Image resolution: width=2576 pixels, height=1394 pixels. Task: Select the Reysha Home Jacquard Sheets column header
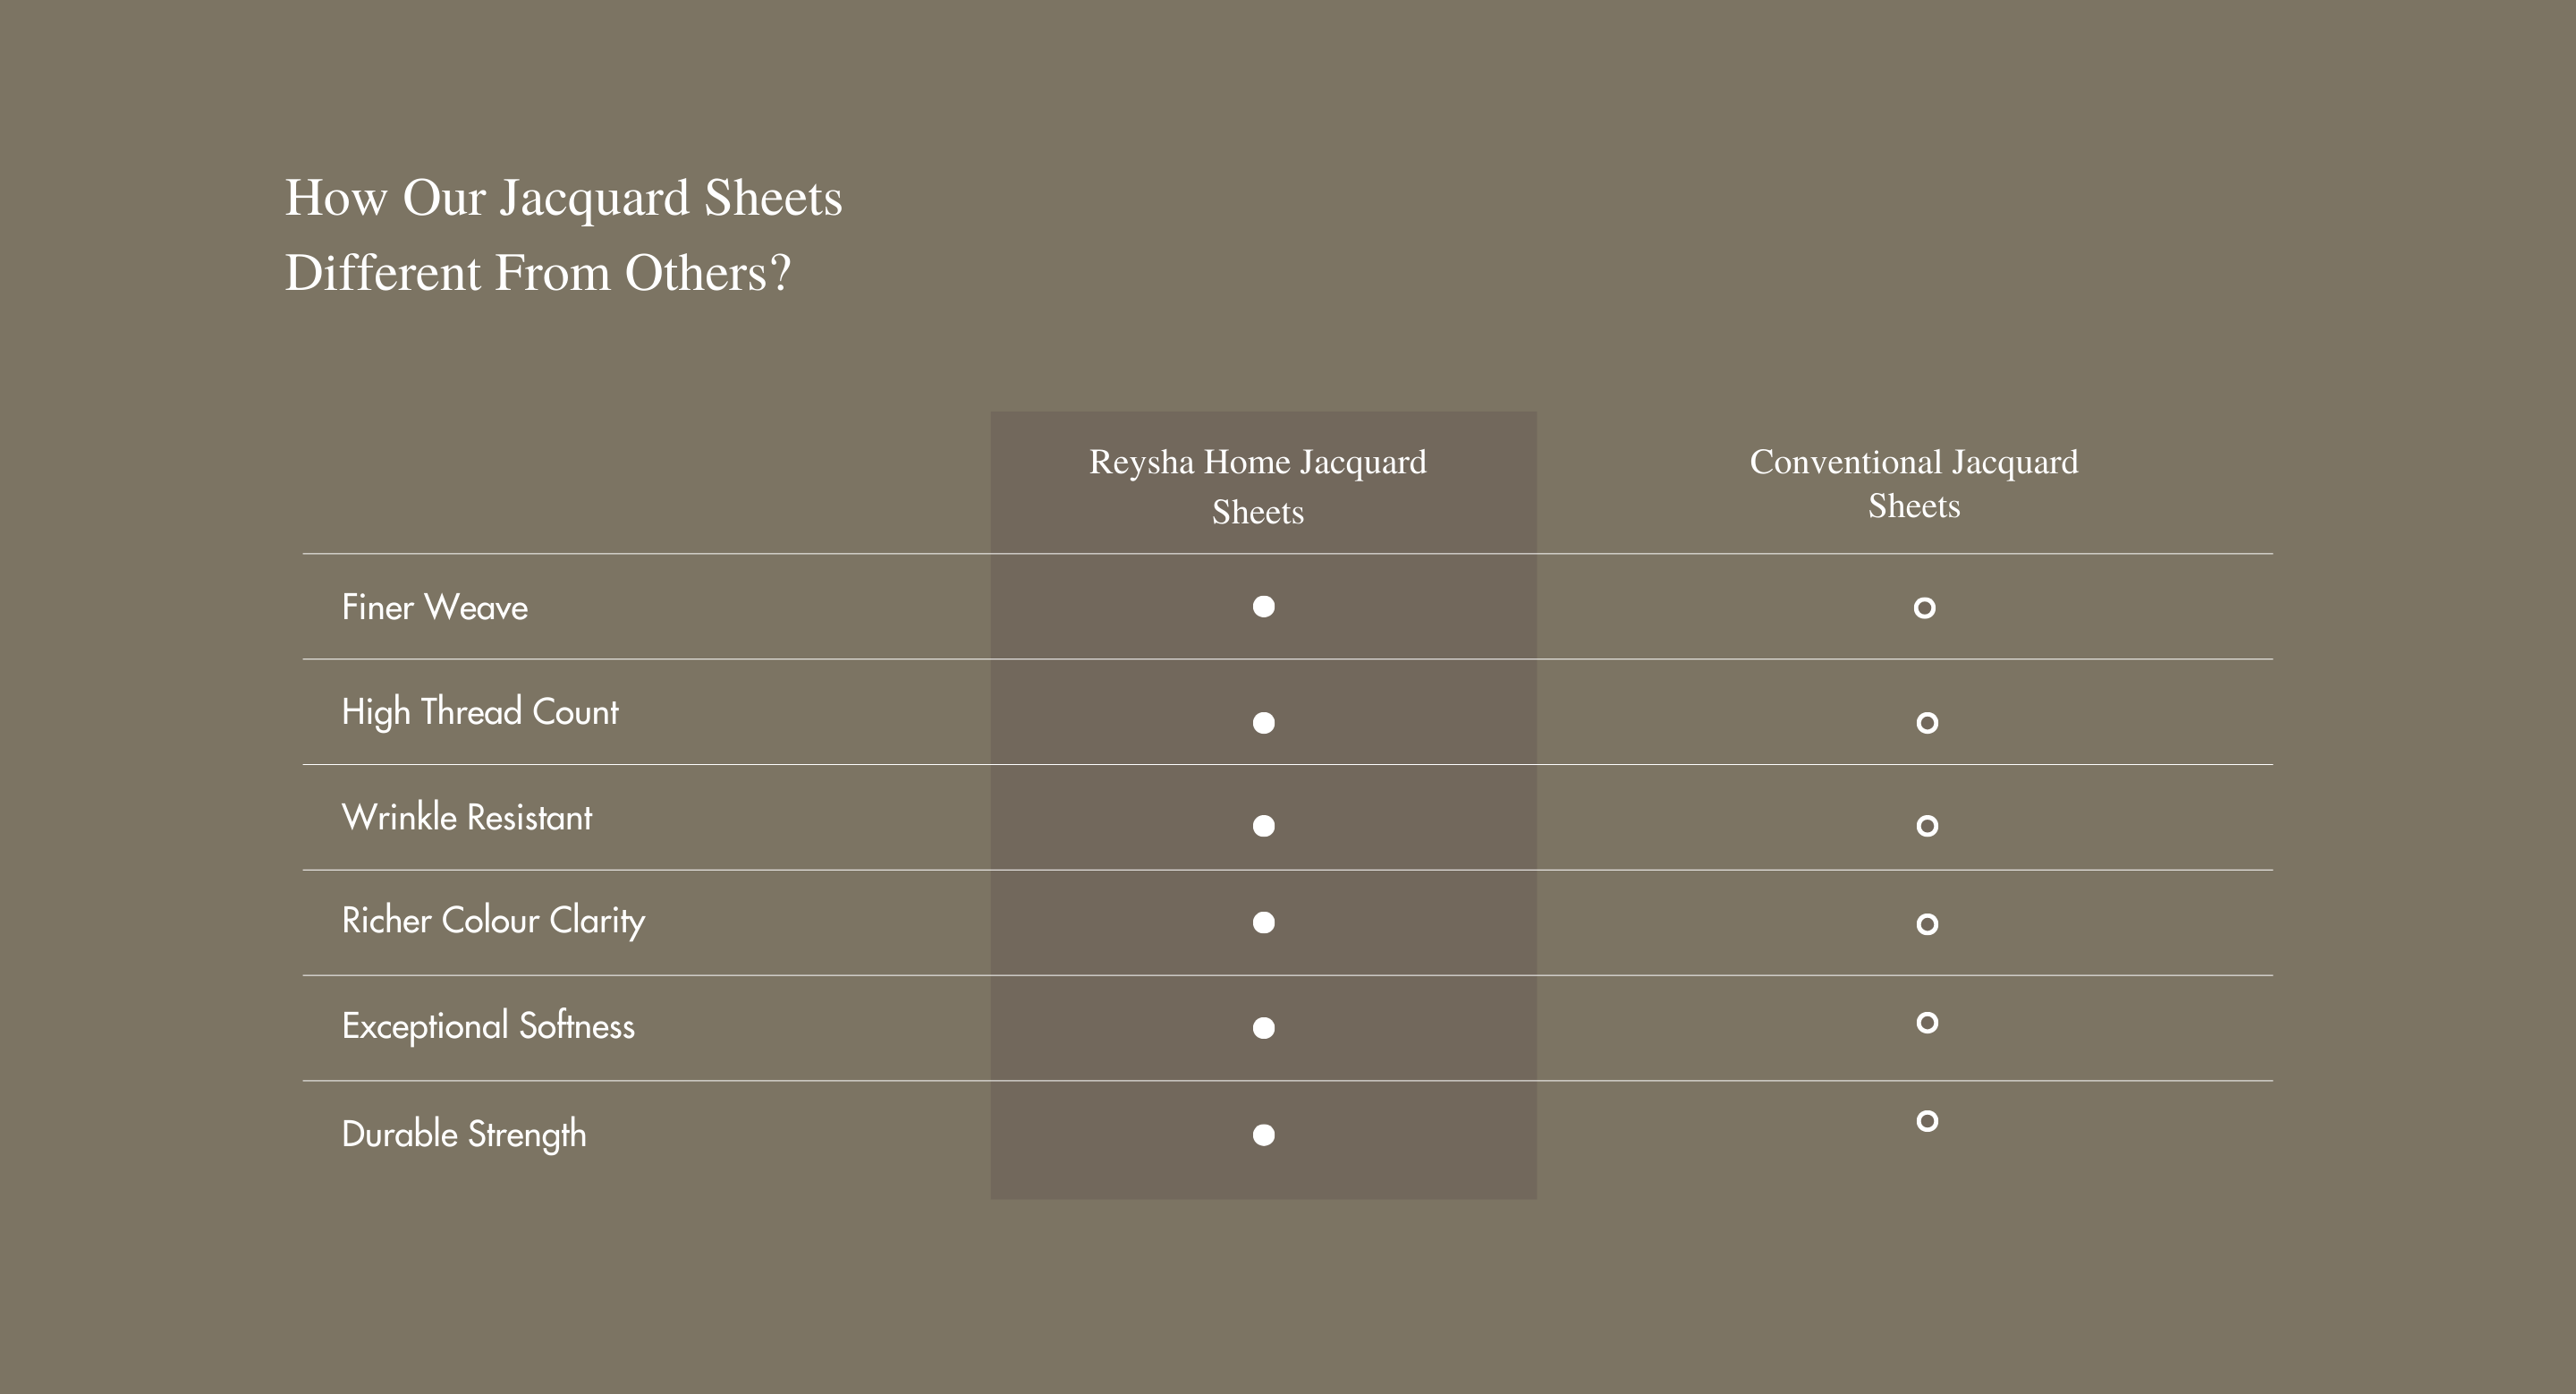click(x=1258, y=486)
